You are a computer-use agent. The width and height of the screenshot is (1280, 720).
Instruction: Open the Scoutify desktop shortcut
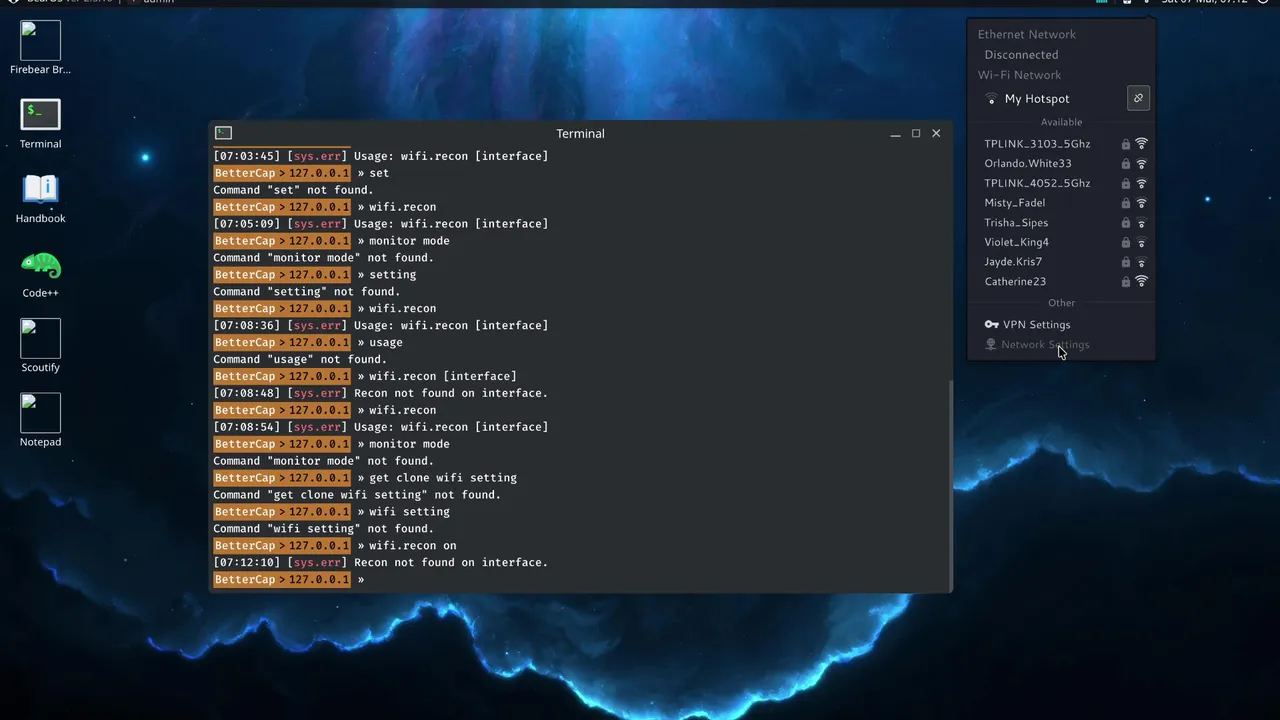click(40, 347)
